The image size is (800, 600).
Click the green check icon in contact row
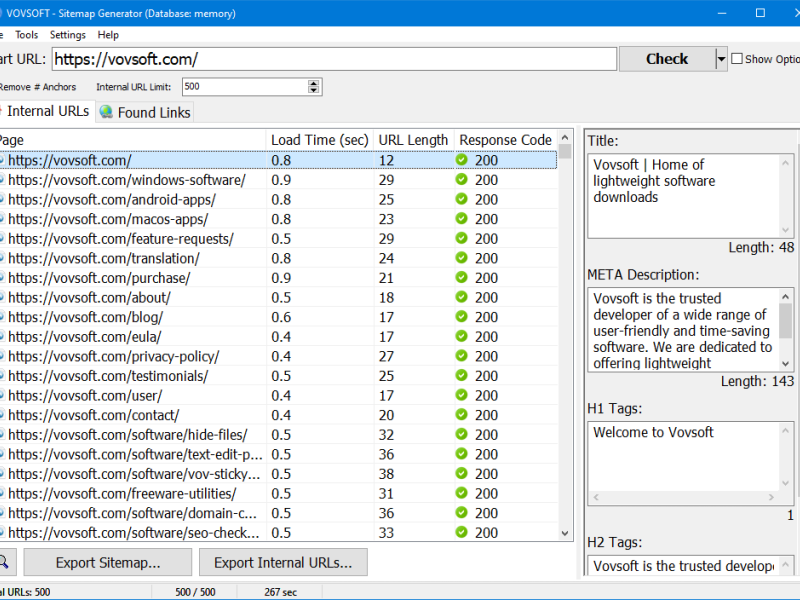pyautogui.click(x=462, y=415)
